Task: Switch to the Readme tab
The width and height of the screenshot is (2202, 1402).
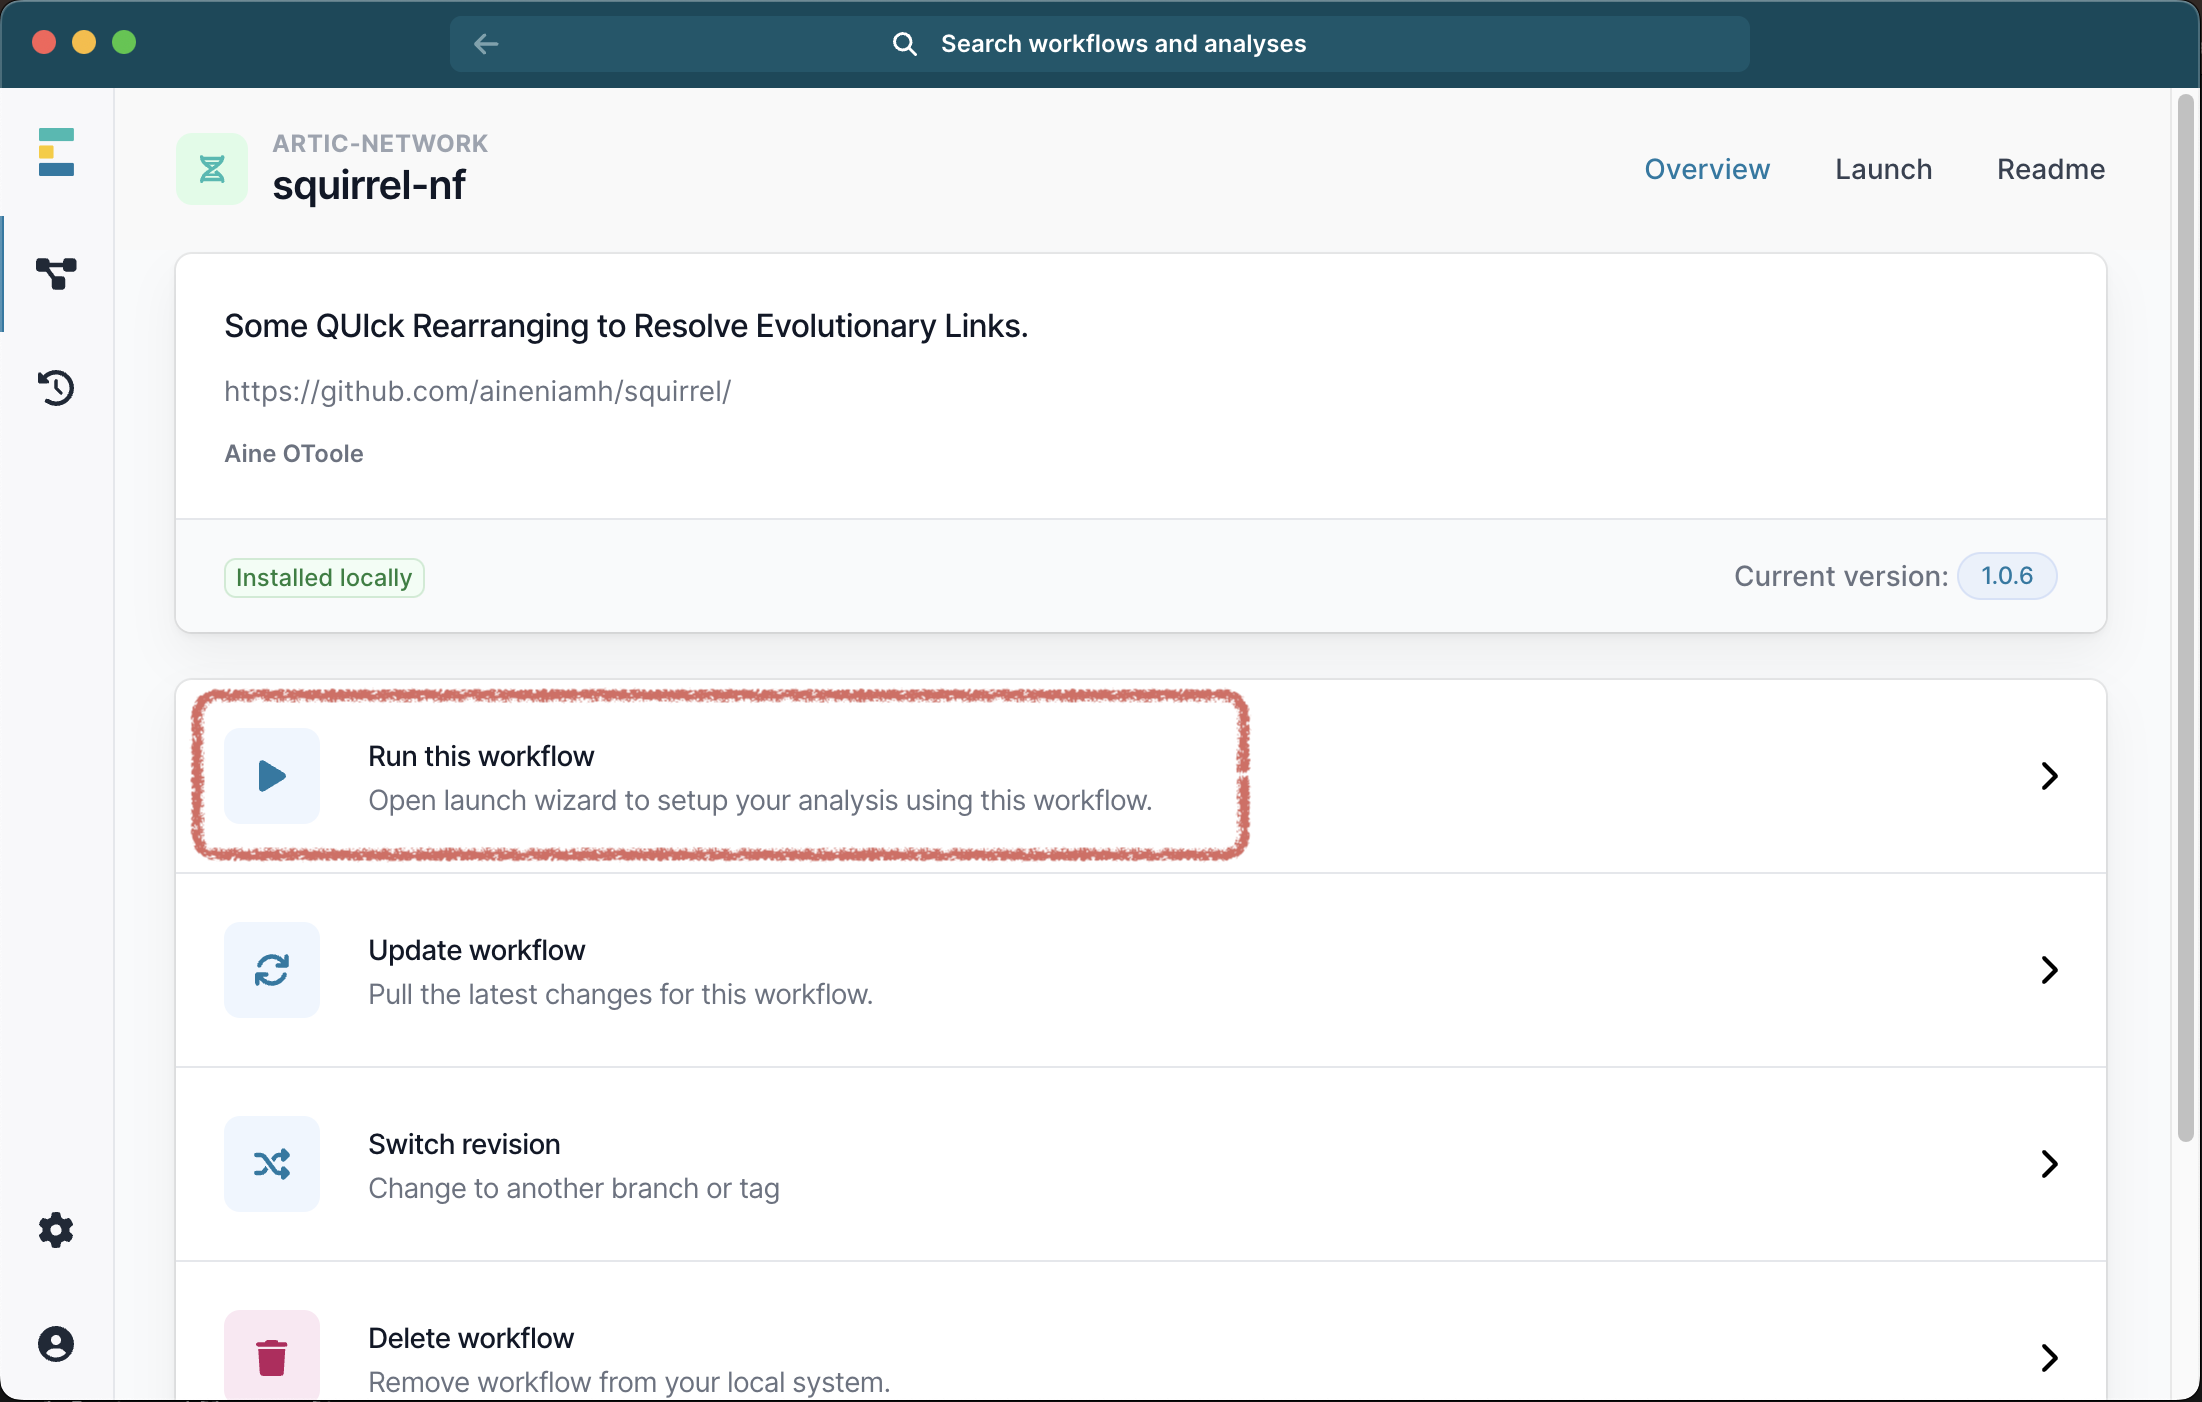Action: coord(2050,169)
